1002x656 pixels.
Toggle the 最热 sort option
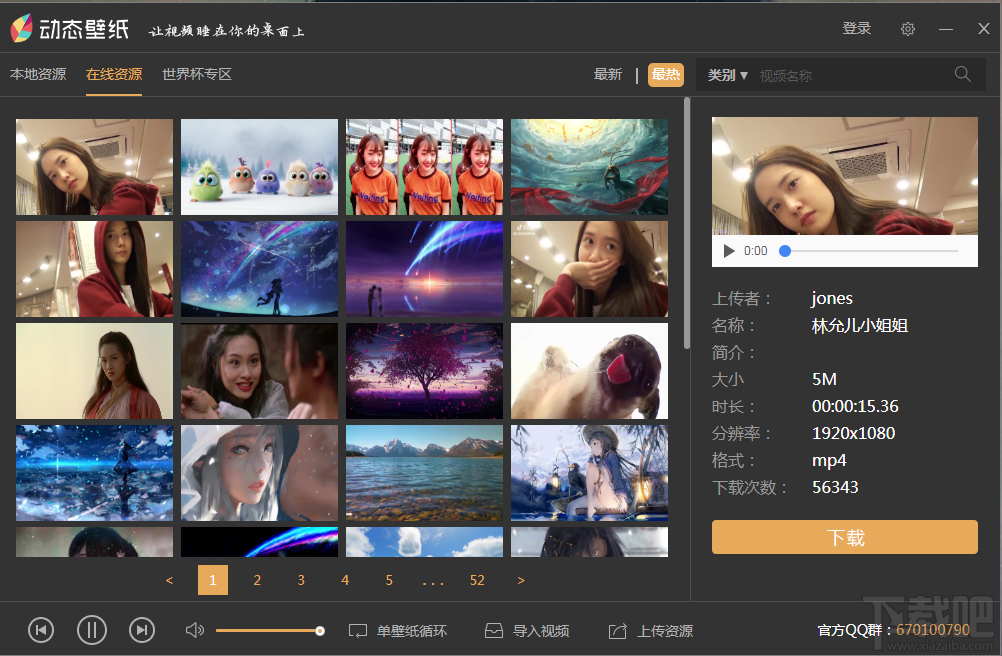tap(665, 74)
